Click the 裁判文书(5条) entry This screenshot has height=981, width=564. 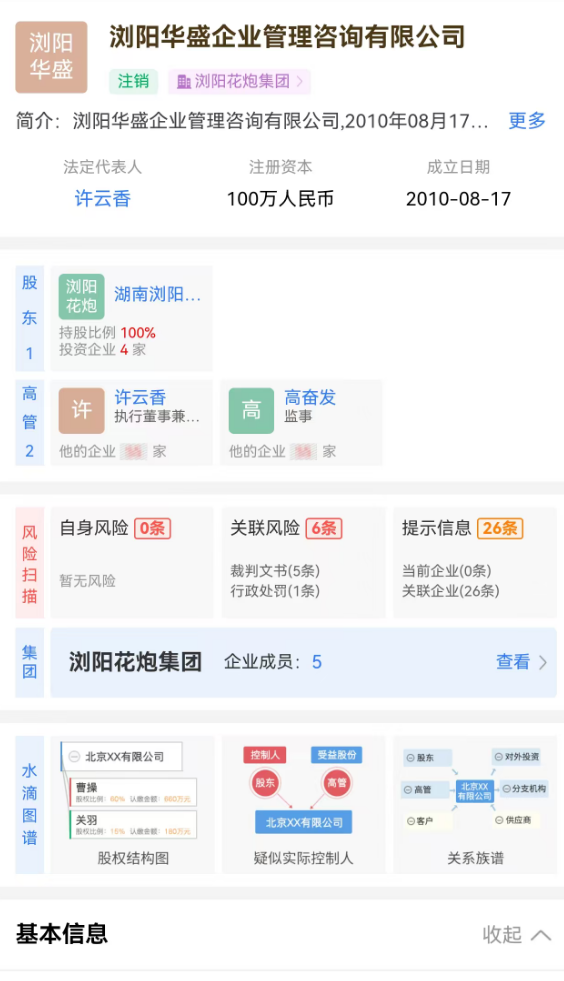click(275, 571)
